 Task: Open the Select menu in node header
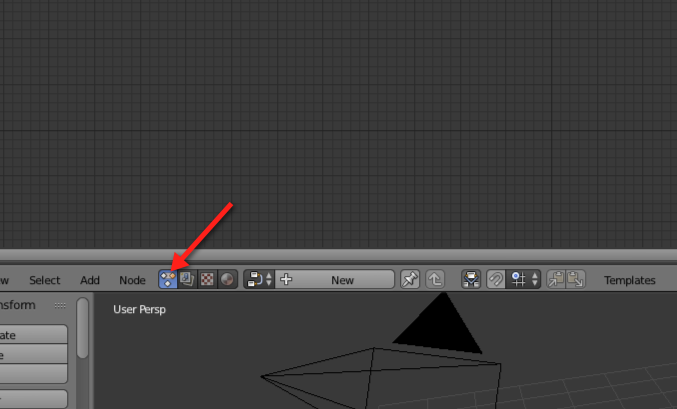pos(44,280)
